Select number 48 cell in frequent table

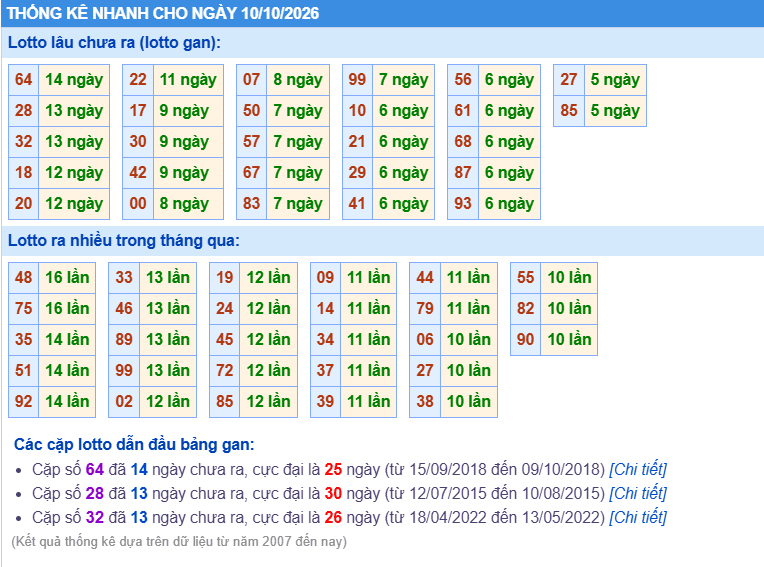point(23,278)
